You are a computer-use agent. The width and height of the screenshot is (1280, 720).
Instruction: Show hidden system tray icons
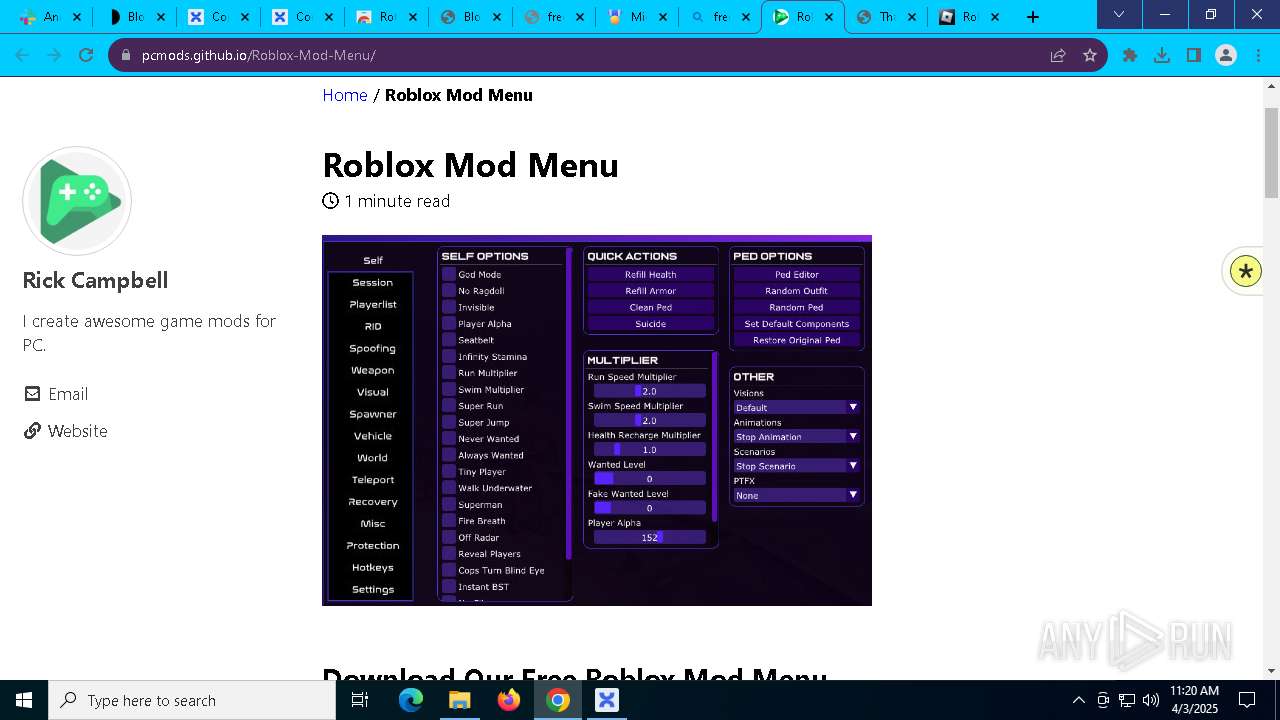point(1078,700)
